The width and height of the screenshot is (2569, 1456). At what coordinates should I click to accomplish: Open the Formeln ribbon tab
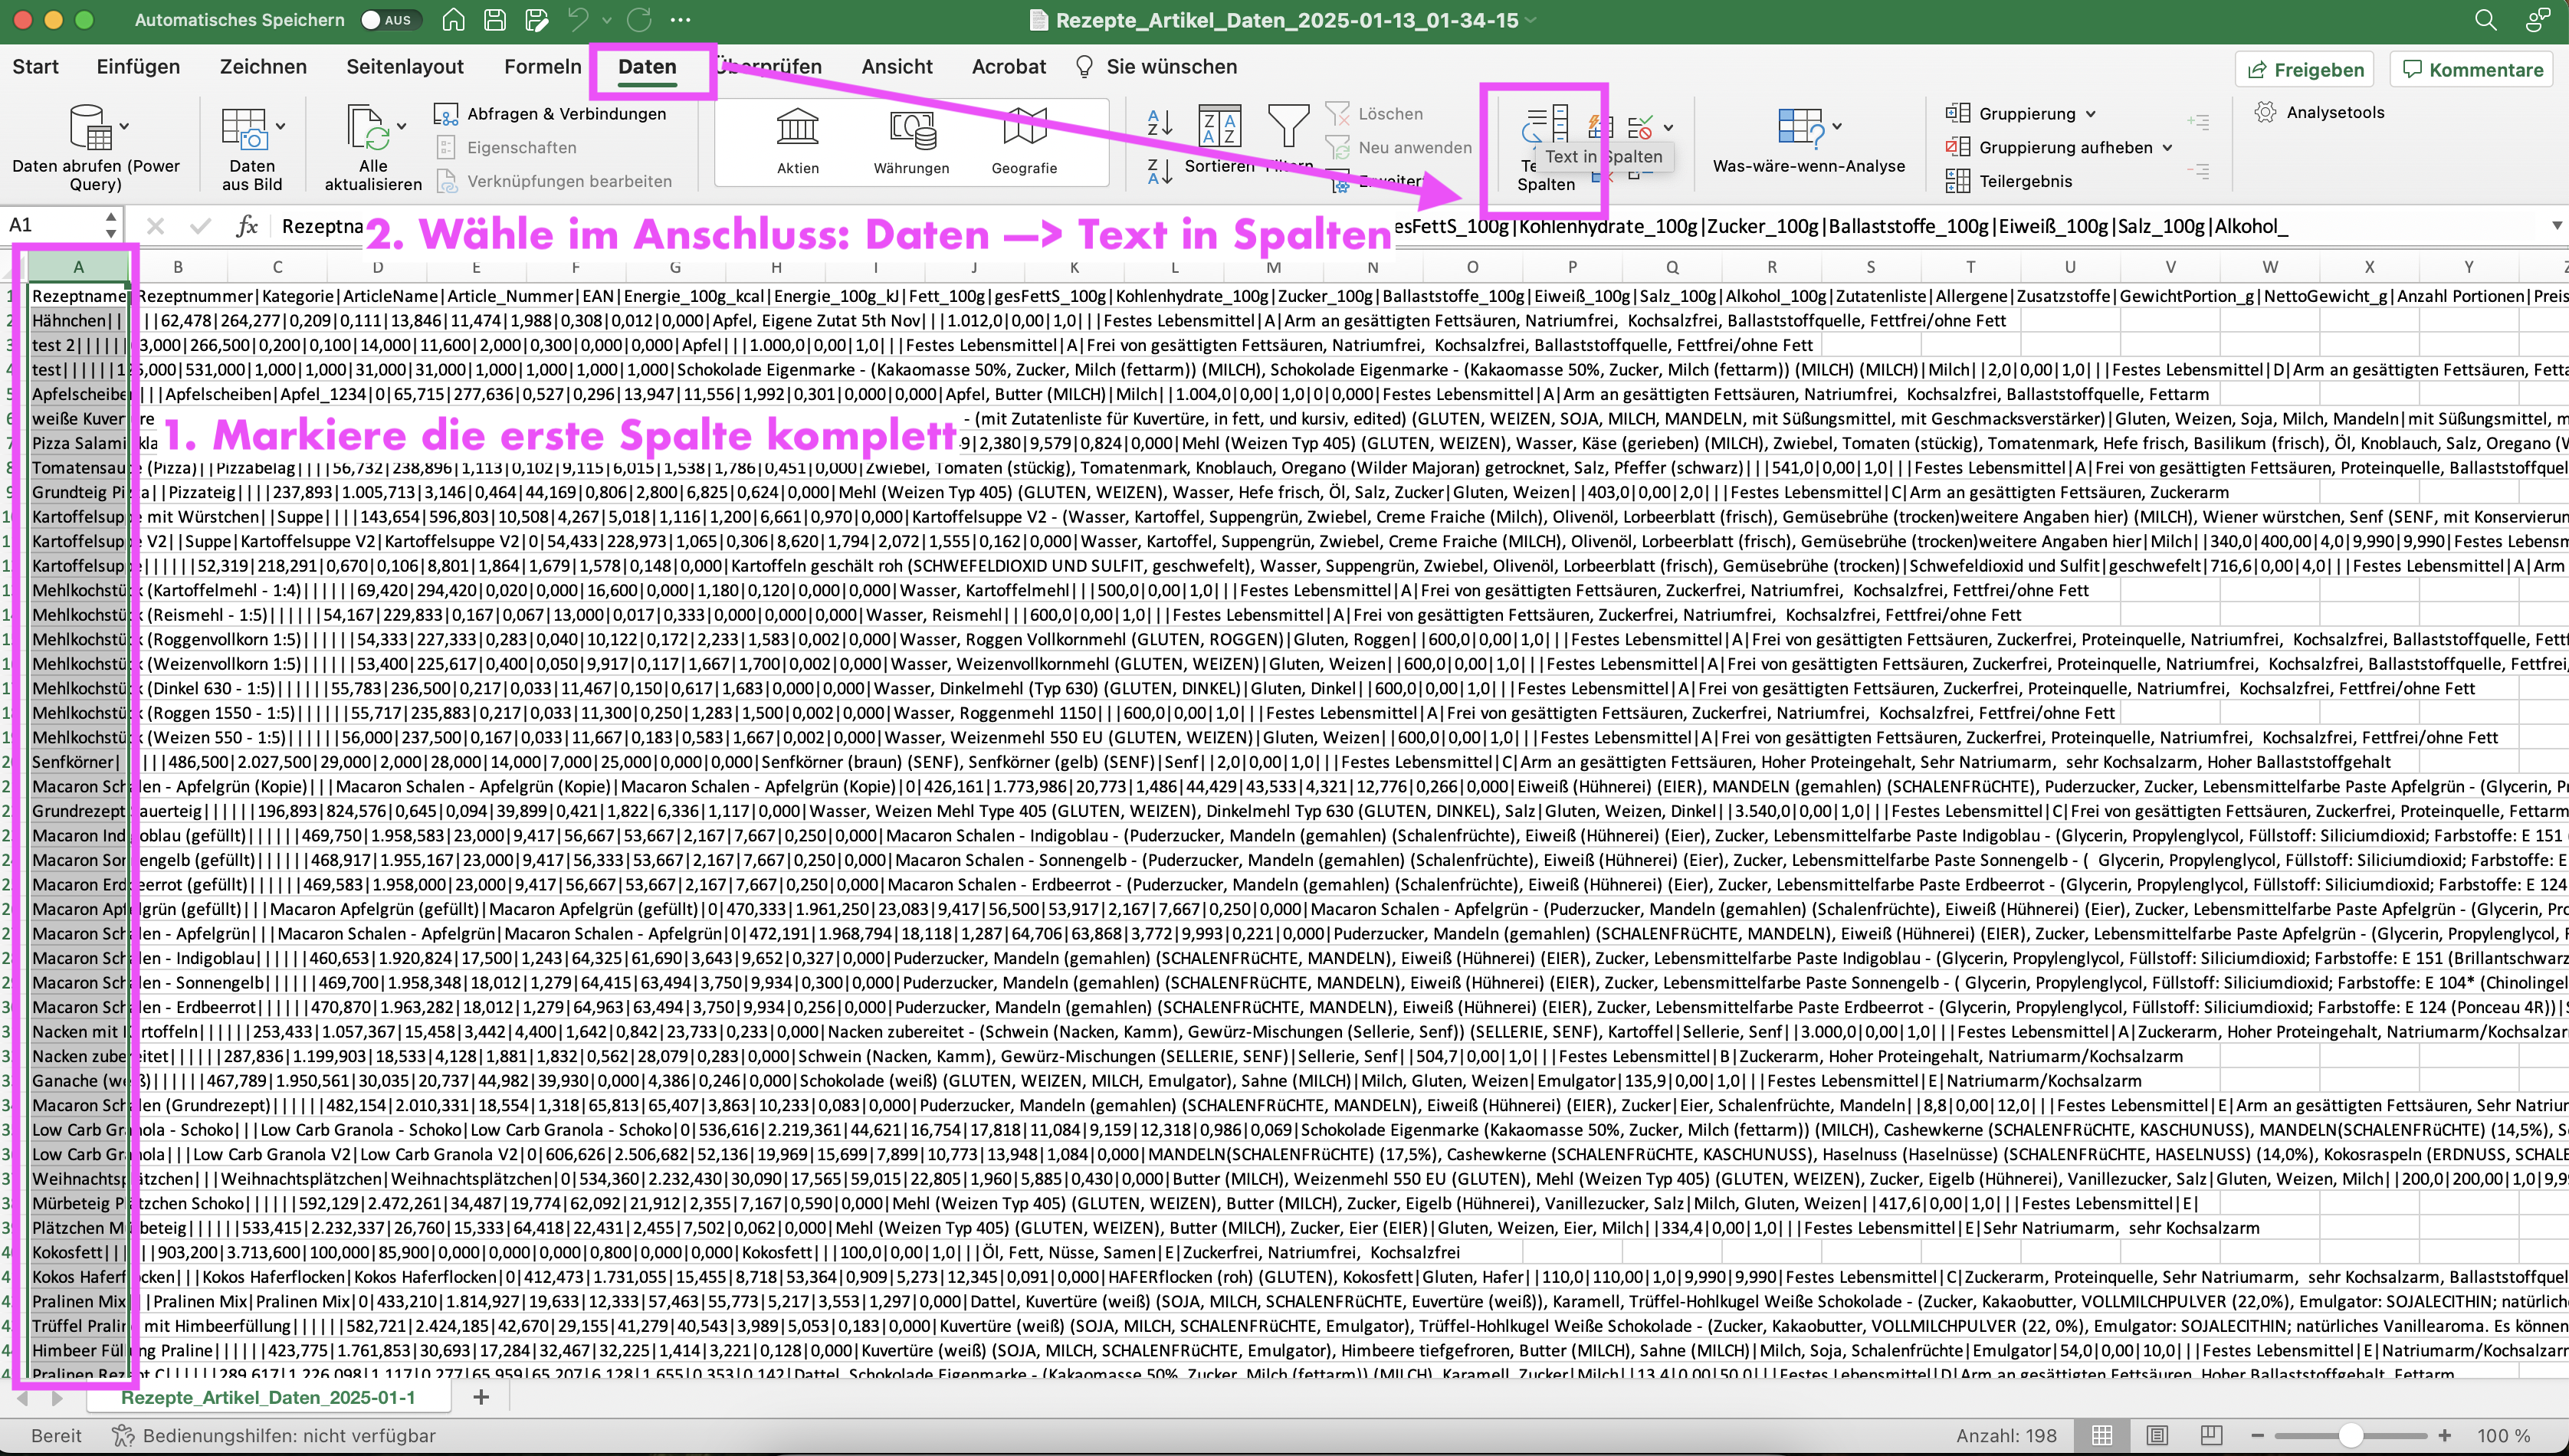point(542,67)
